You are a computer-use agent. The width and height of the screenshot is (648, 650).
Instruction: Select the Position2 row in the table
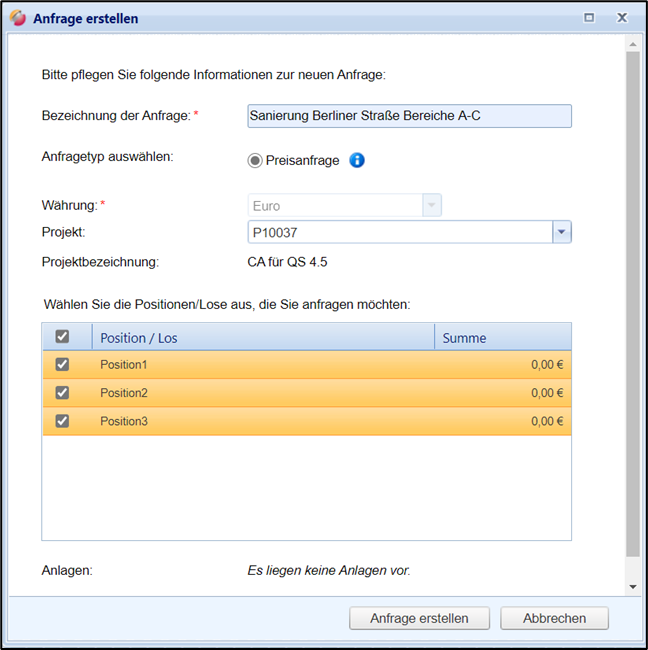(x=300, y=393)
